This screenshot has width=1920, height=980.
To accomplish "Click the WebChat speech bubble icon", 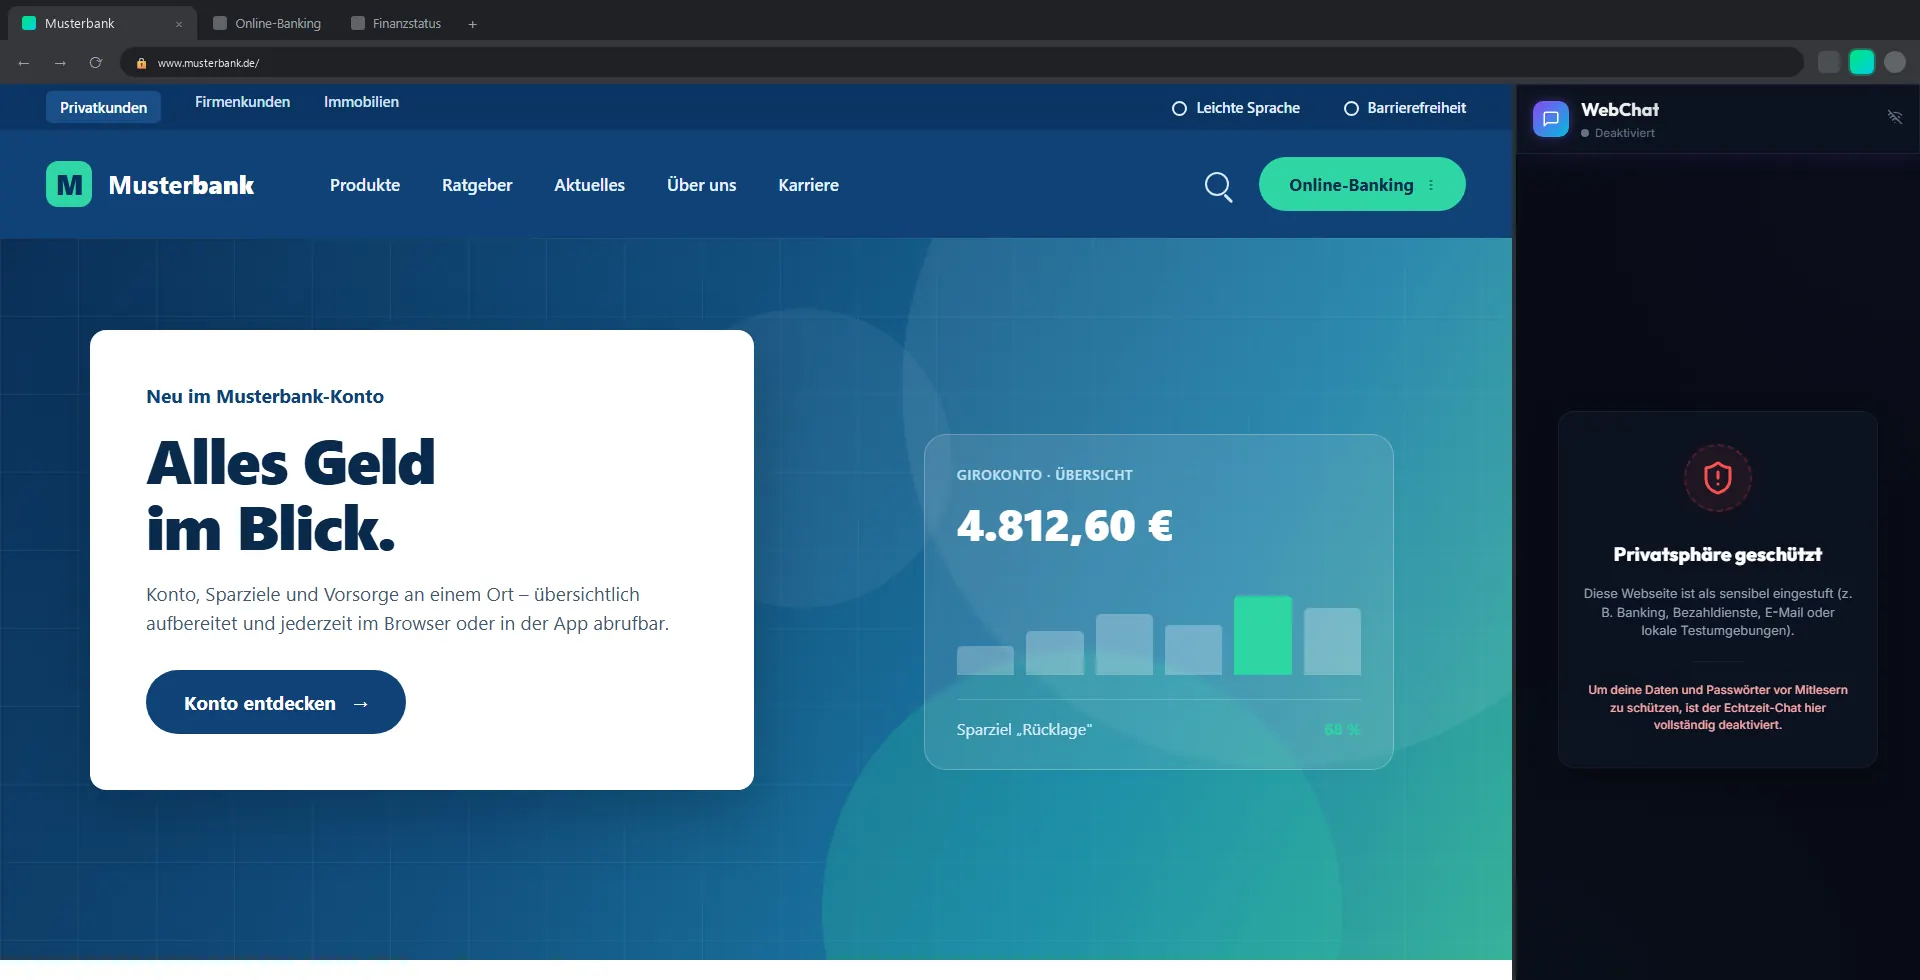I will click(x=1551, y=119).
